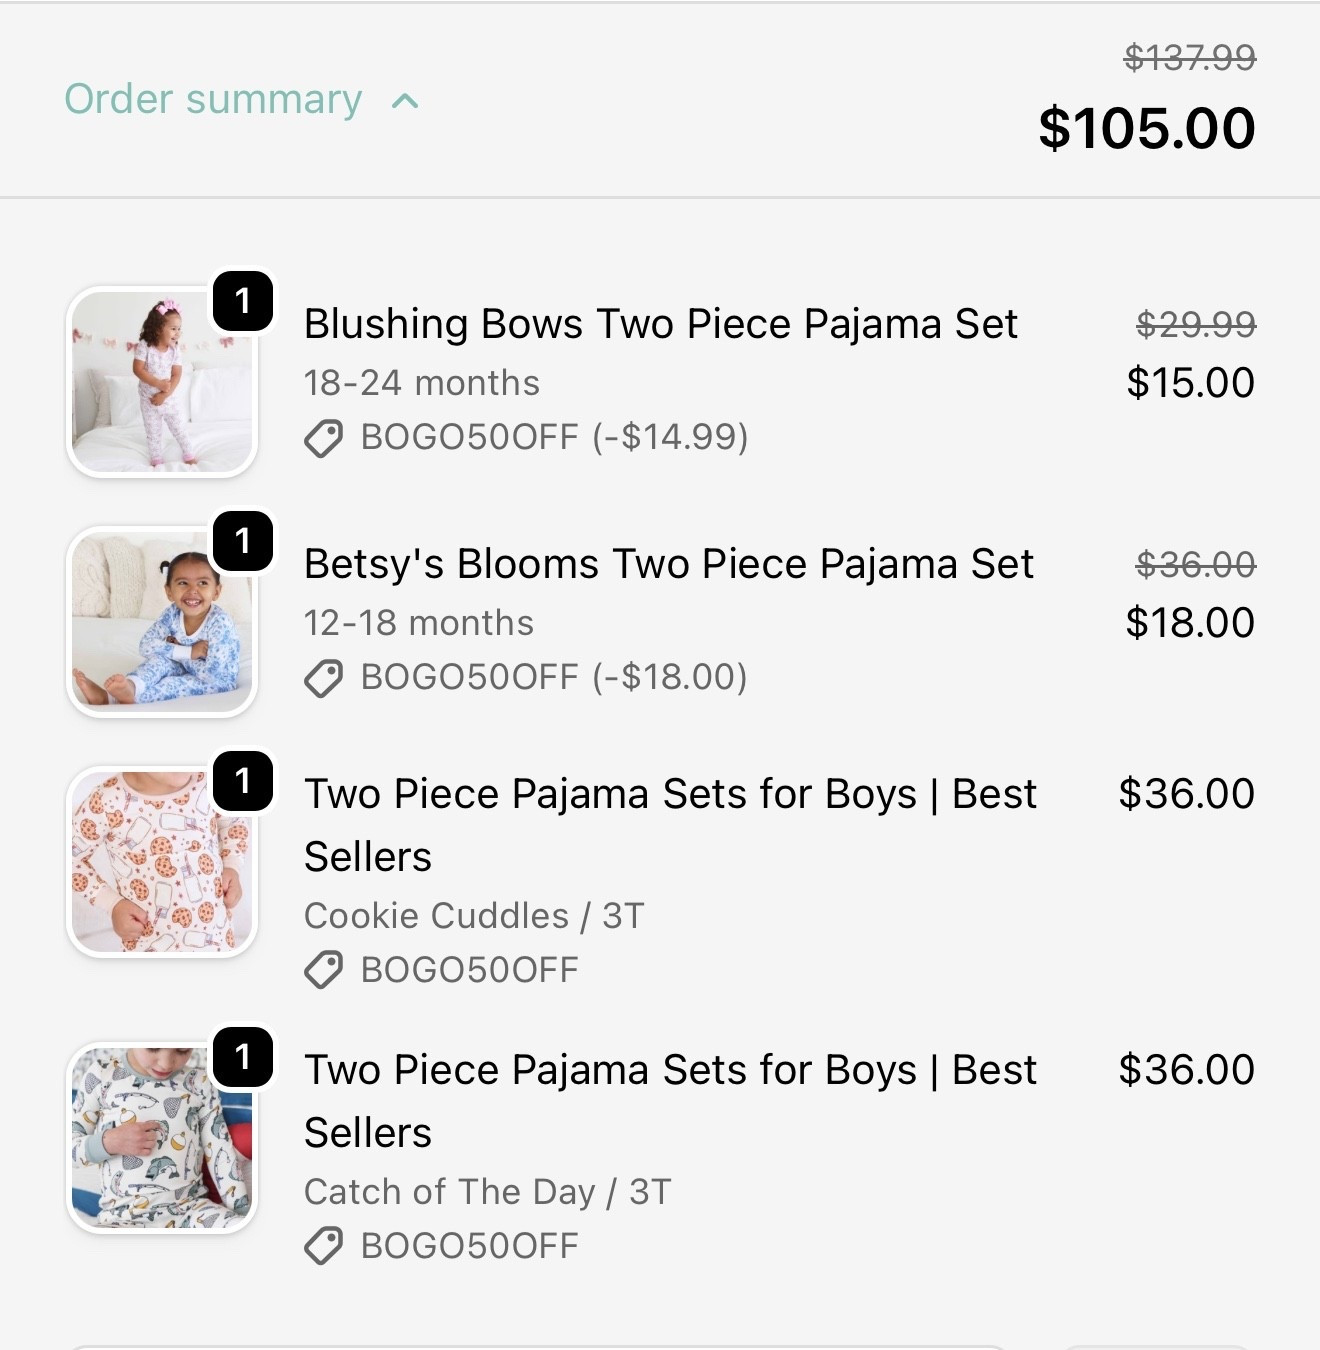Image resolution: width=1320 pixels, height=1350 pixels.
Task: Click the tag icon under Cookie Cuddles
Action: (x=323, y=970)
